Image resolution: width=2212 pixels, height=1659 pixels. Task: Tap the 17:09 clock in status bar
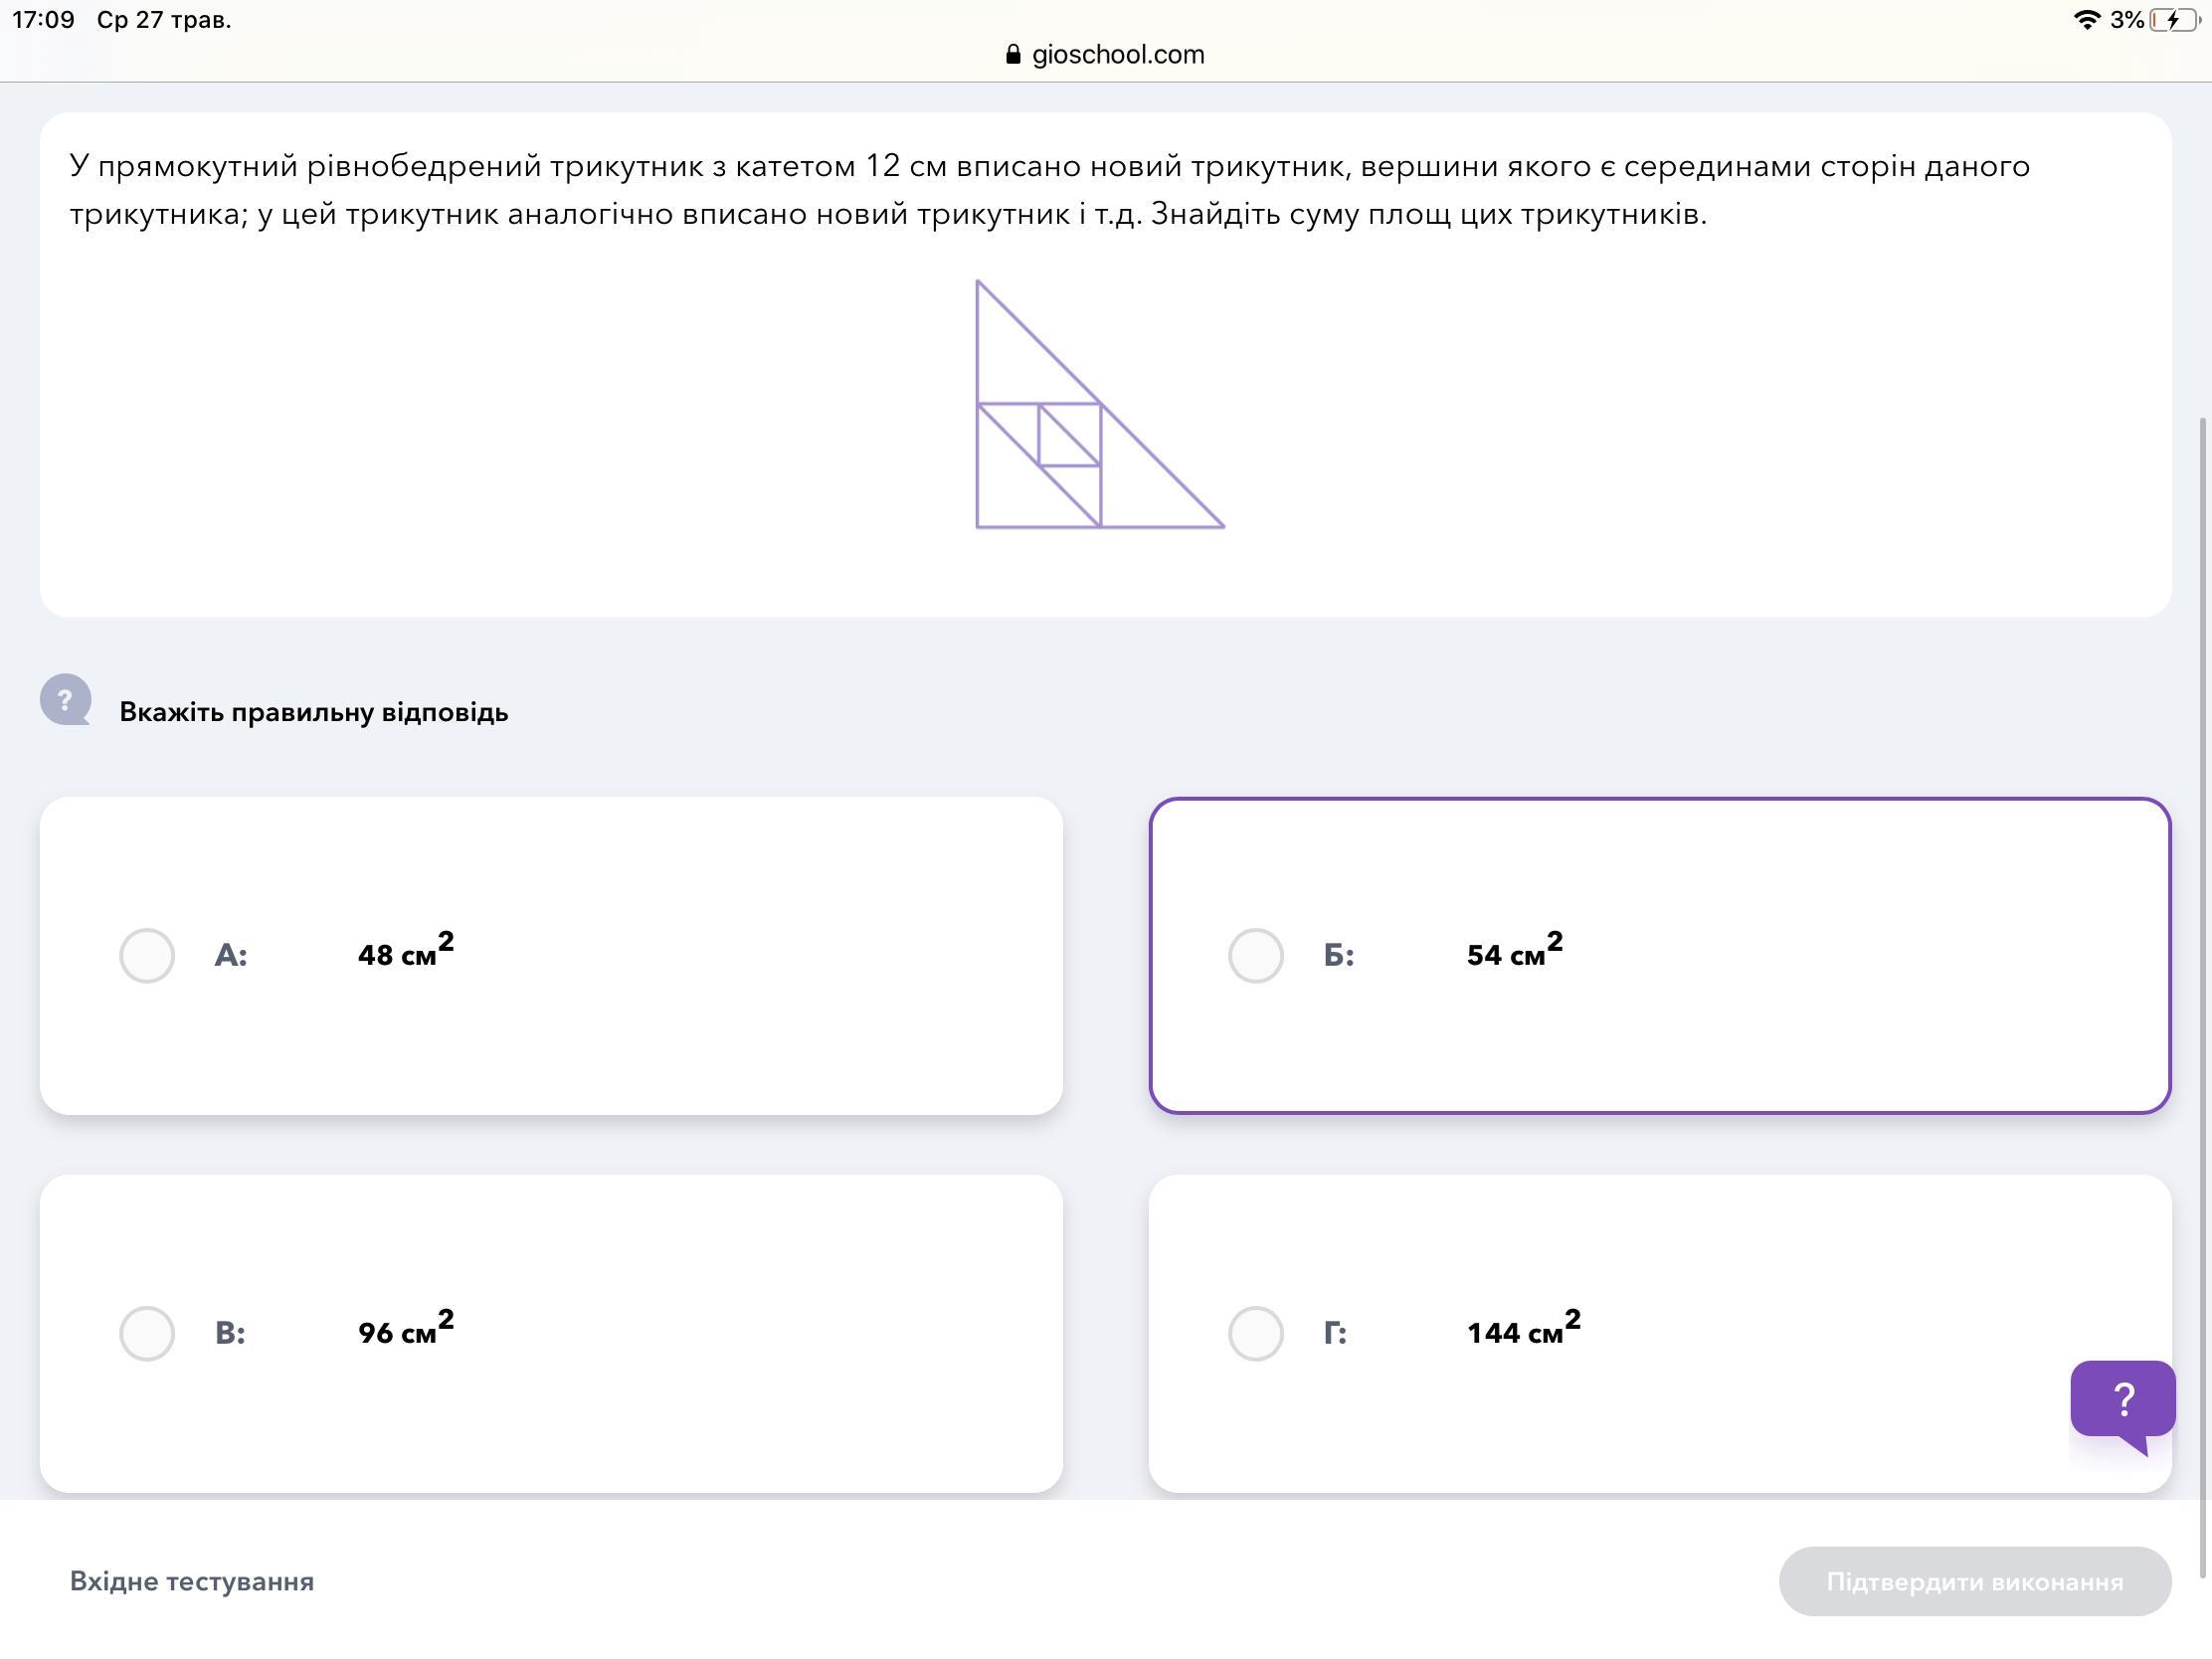coord(43,20)
